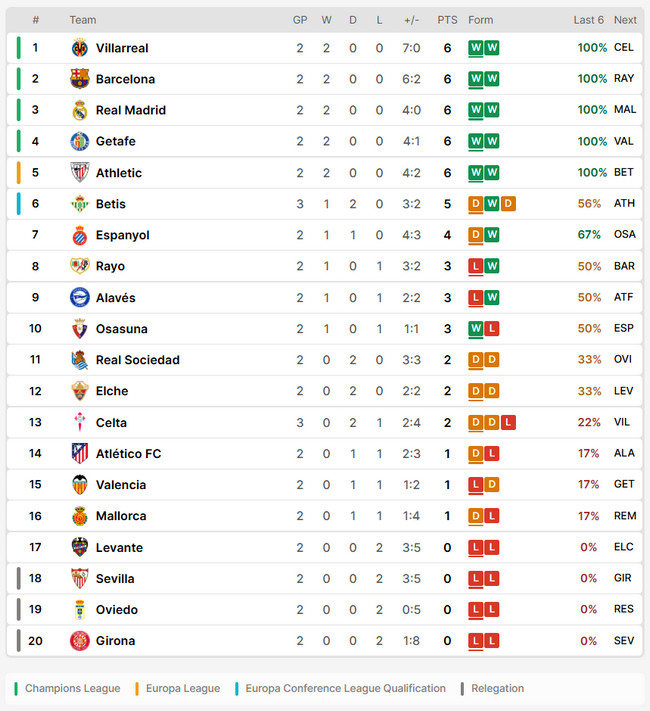Viewport: 650px width, 711px height.
Task: Click Osasuna's green W form badge
Action: [x=476, y=329]
